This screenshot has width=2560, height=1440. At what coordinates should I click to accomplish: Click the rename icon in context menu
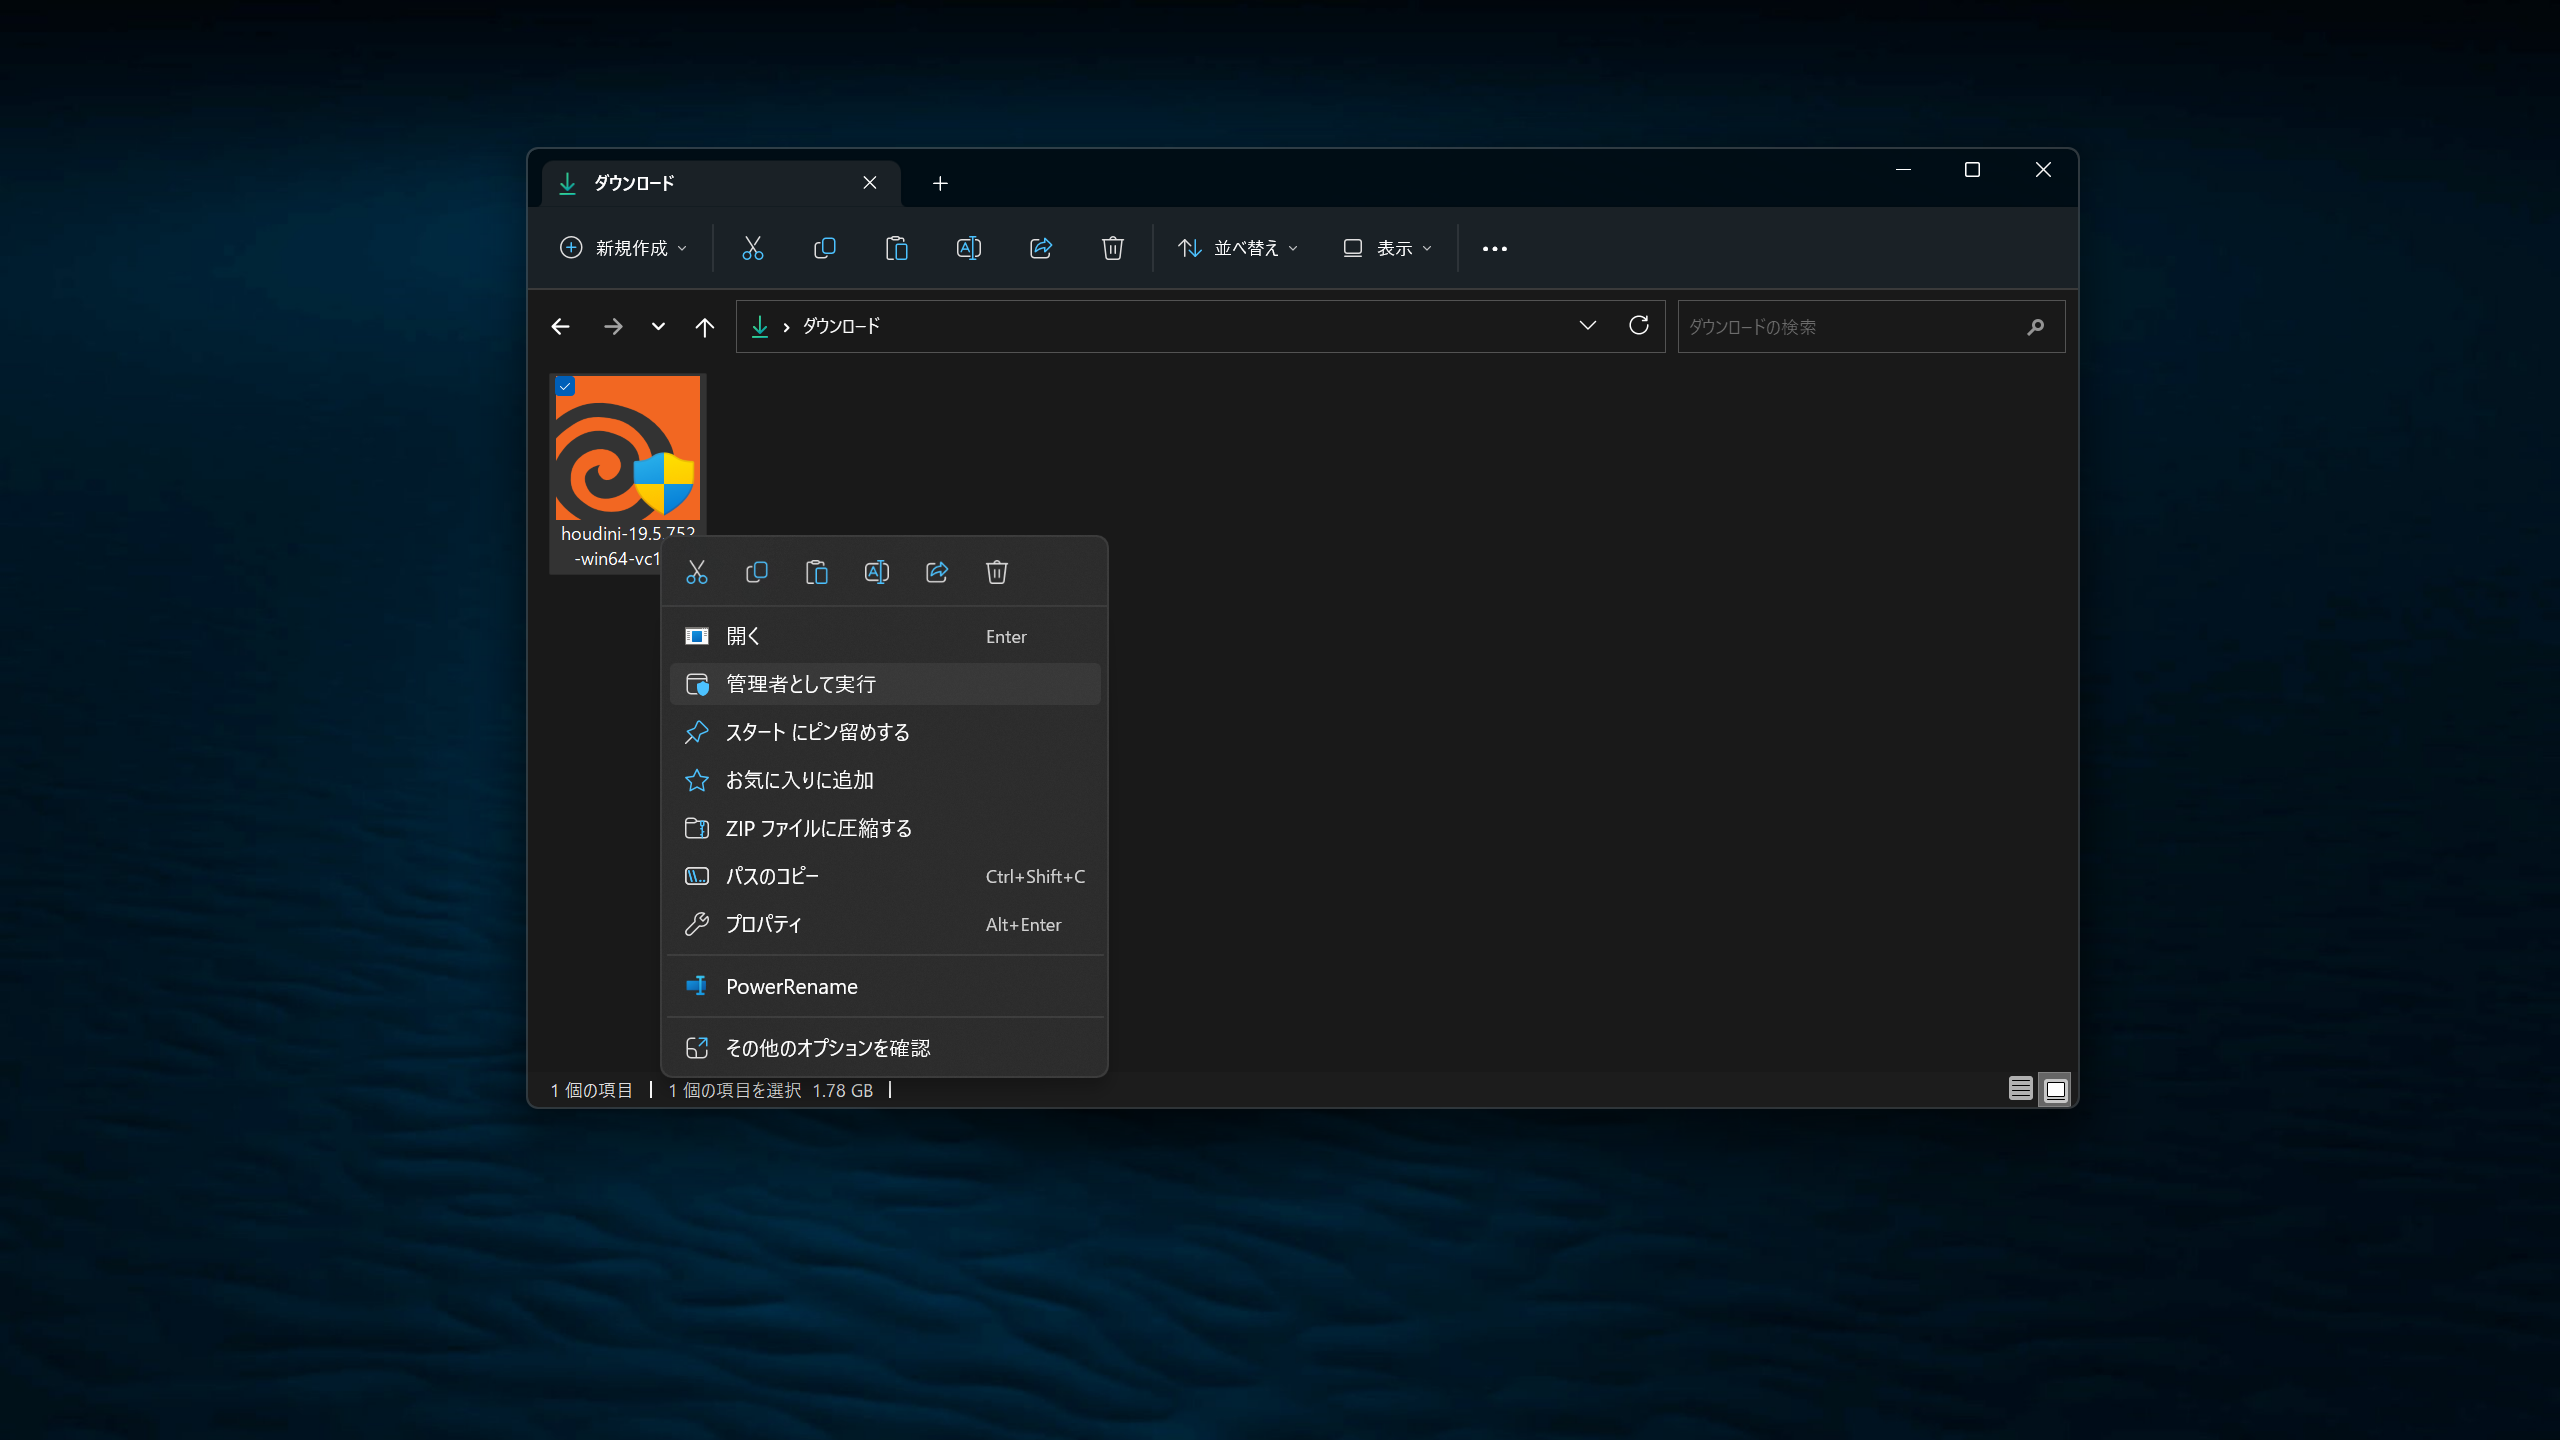[x=877, y=572]
